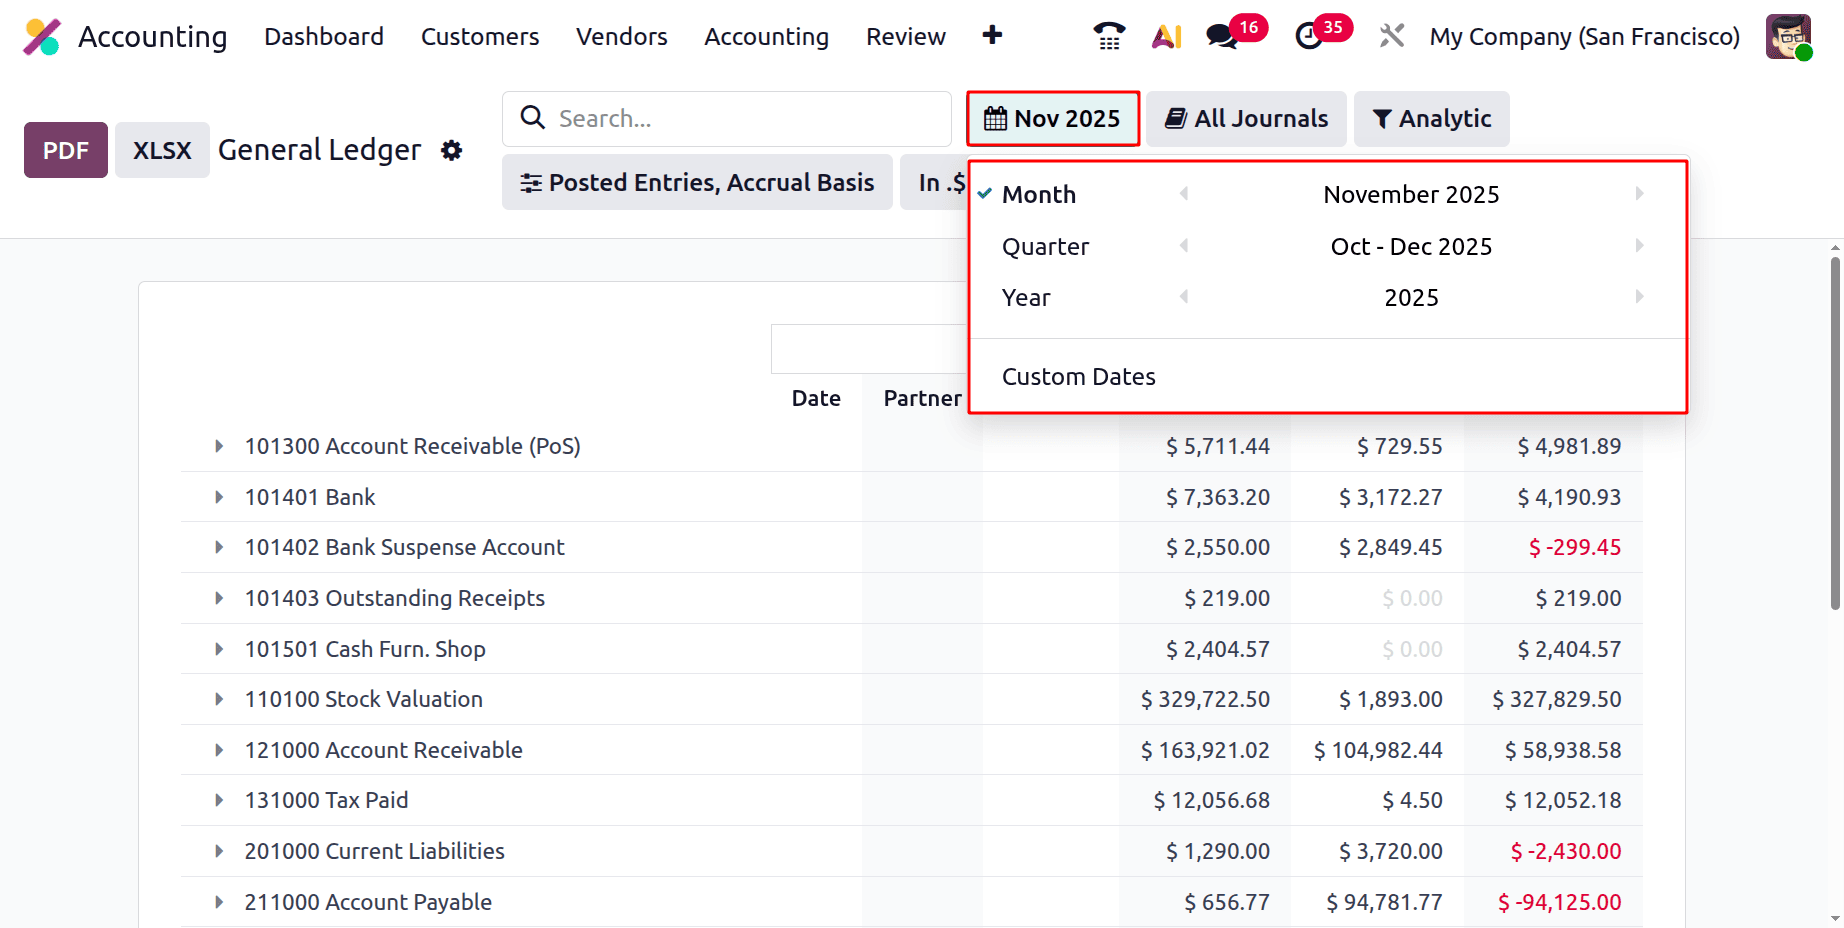The height and width of the screenshot is (928, 1844).
Task: Go to previous quarter arrow
Action: point(1184,246)
